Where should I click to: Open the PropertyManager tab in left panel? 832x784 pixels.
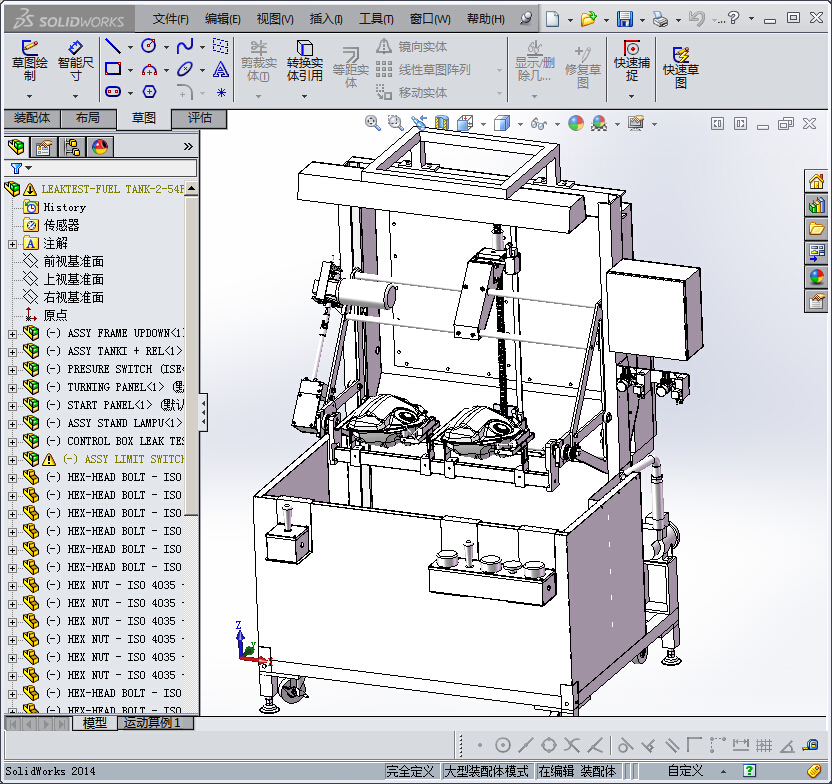pyautogui.click(x=44, y=147)
